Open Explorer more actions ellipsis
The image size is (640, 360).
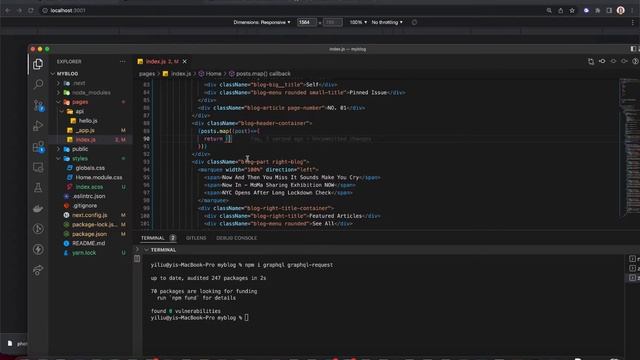click(x=122, y=62)
